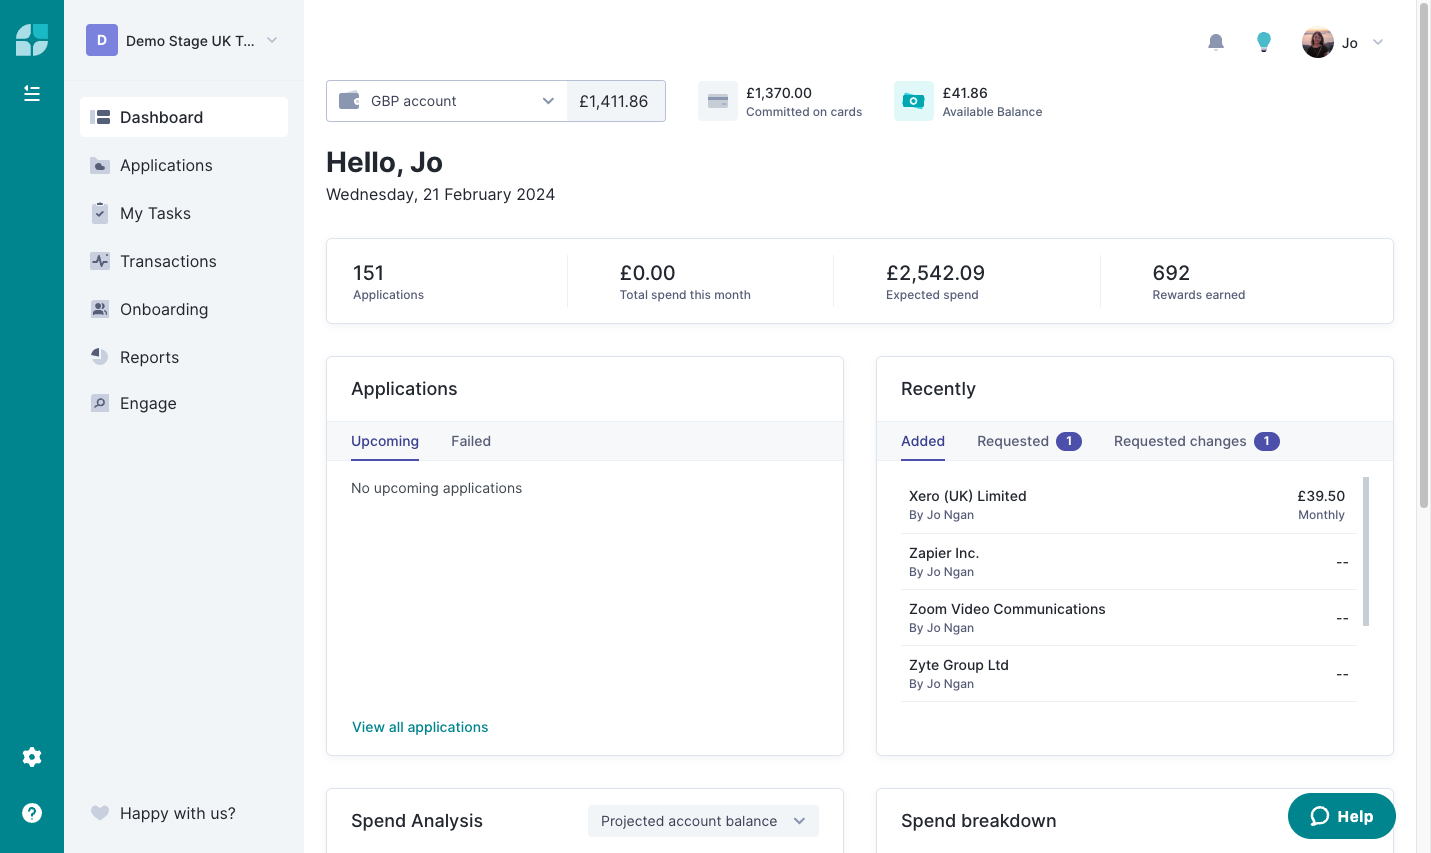1431x853 pixels.
Task: Click the heart icon beside Happy with us
Action: tap(100, 813)
